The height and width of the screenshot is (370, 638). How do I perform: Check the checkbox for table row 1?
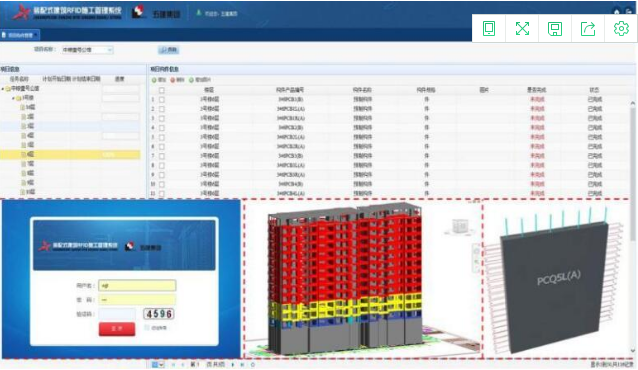[162, 99]
